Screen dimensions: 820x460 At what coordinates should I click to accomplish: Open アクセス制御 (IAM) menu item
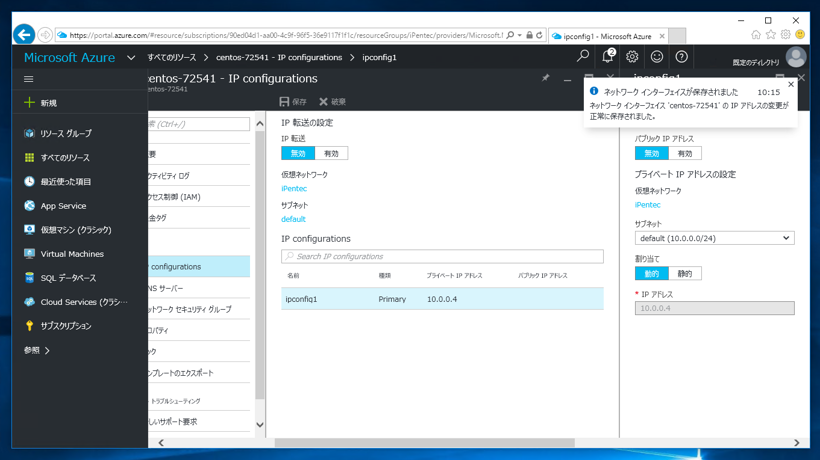[x=199, y=197]
